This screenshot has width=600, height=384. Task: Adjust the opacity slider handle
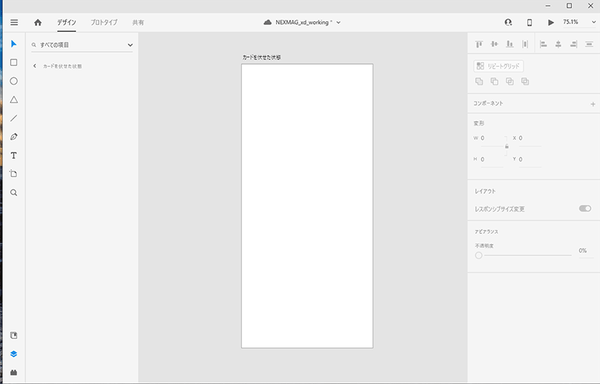[479, 255]
